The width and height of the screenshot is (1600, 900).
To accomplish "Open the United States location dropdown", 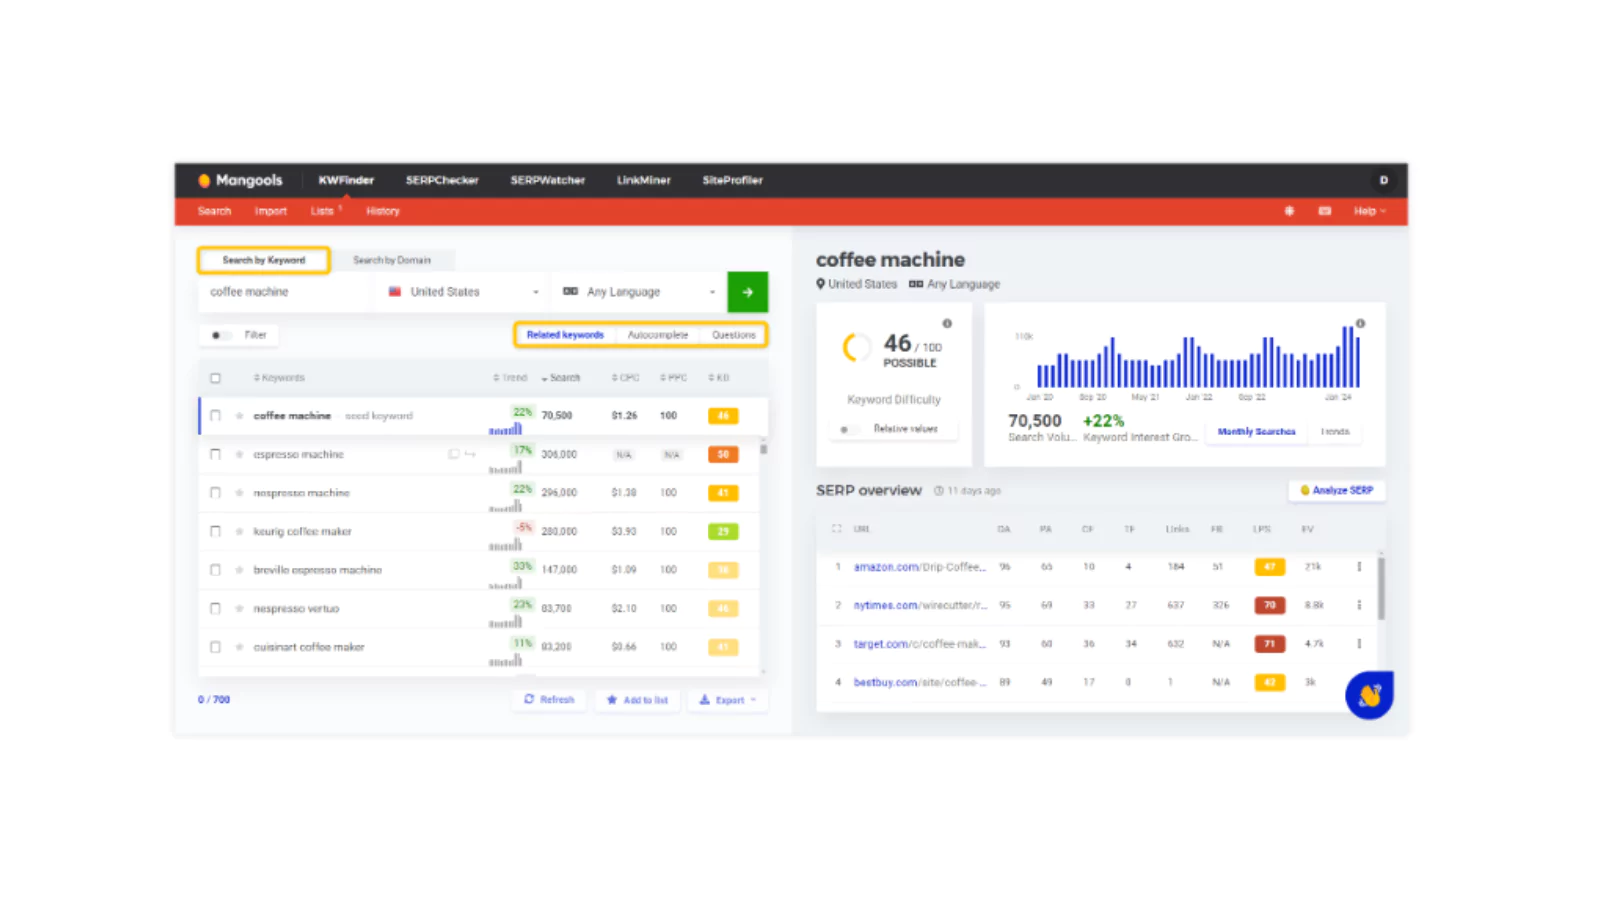I will point(464,292).
